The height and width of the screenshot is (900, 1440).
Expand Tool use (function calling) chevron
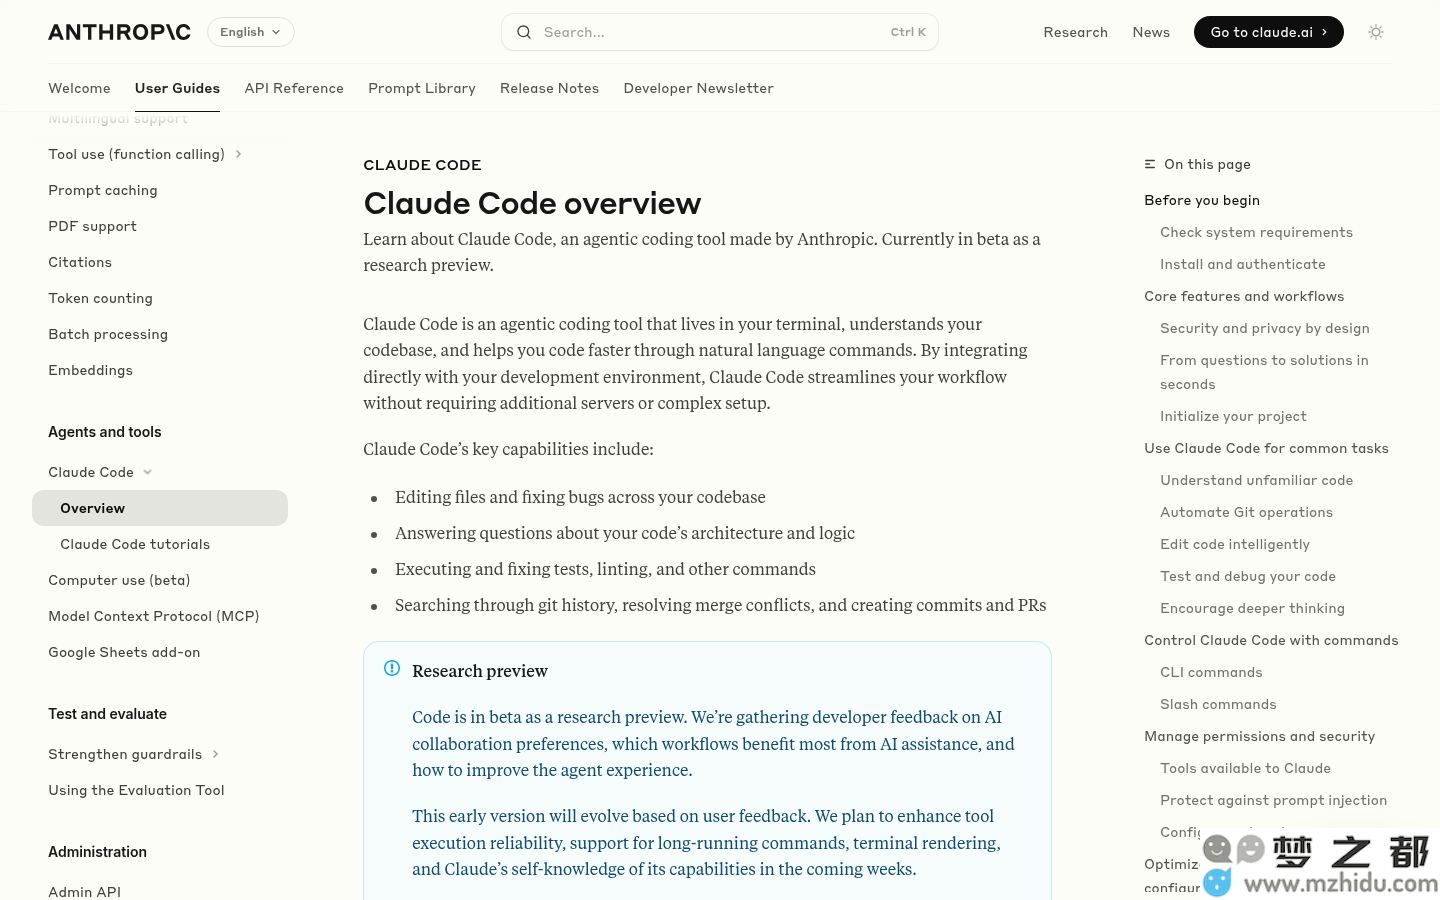pyautogui.click(x=238, y=154)
